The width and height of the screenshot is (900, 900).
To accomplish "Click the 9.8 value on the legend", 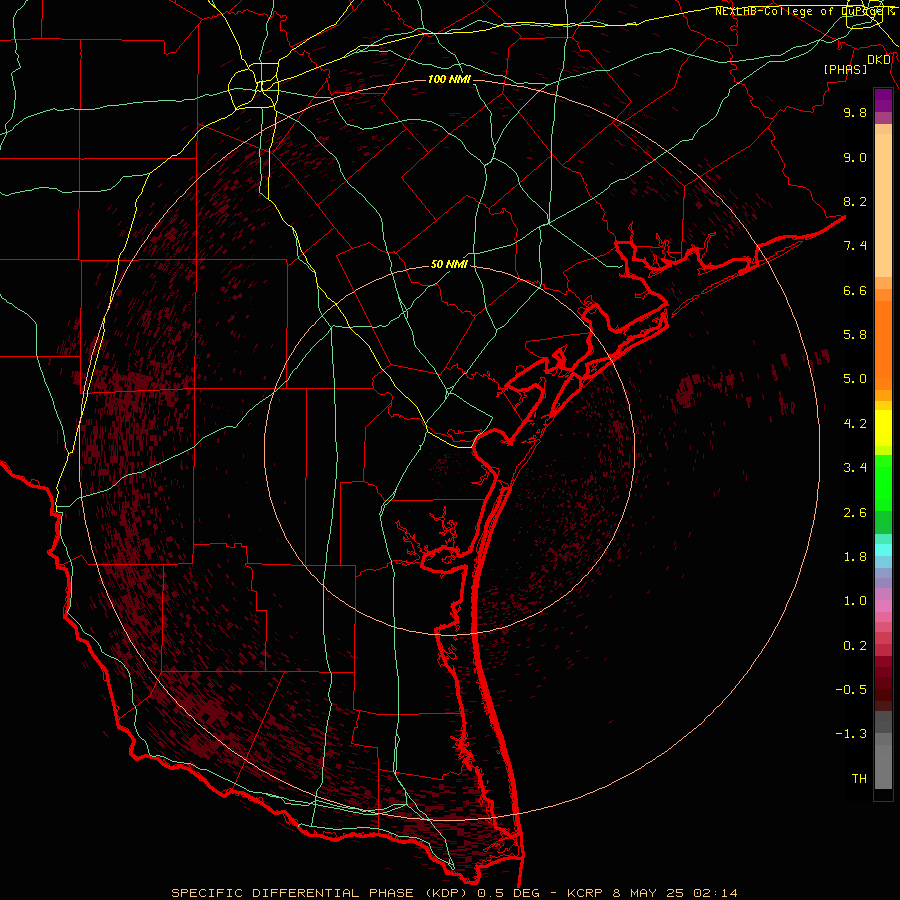I will tap(855, 112).
